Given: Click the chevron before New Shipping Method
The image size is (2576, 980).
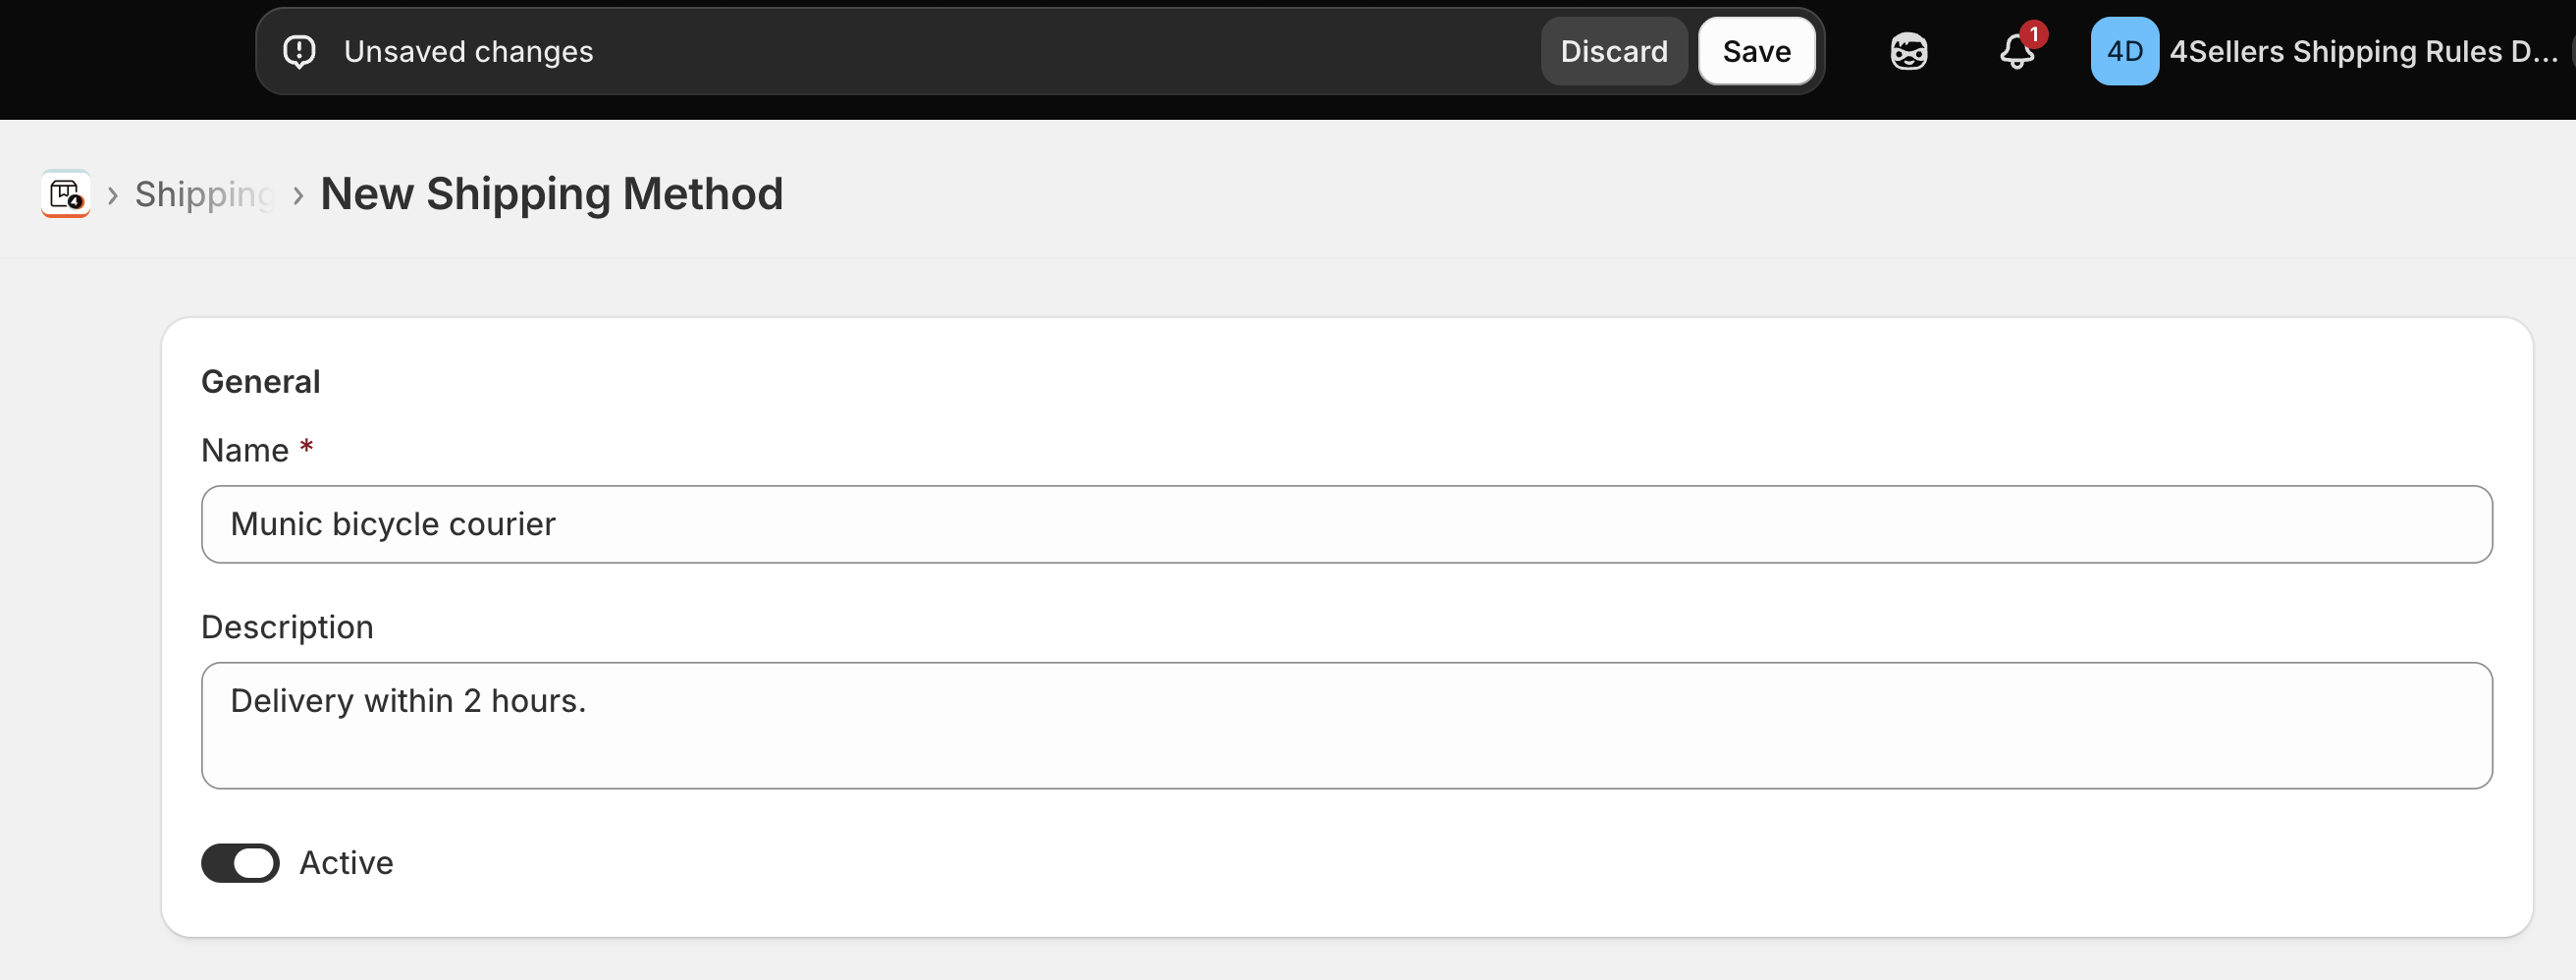Looking at the screenshot, I should [297, 195].
